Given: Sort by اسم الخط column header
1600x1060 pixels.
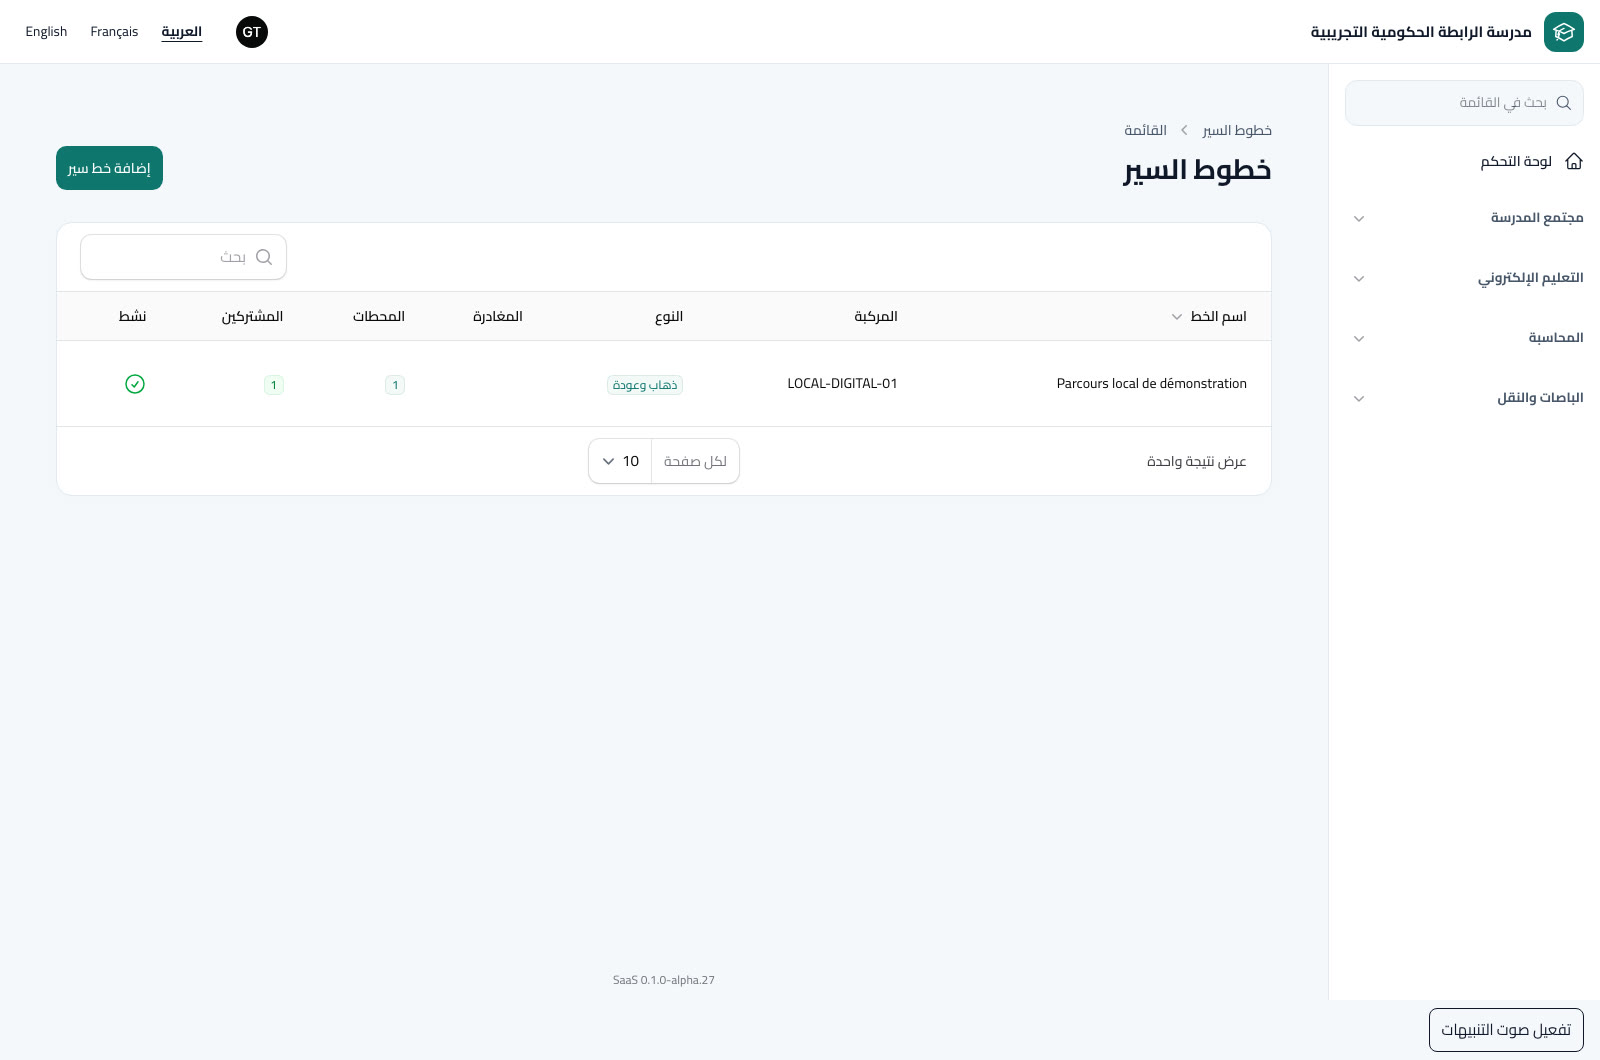Looking at the screenshot, I should pyautogui.click(x=1209, y=316).
